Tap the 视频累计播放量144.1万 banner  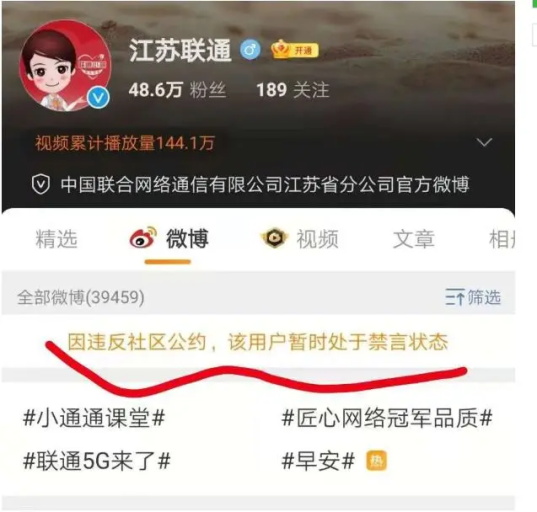(125, 143)
